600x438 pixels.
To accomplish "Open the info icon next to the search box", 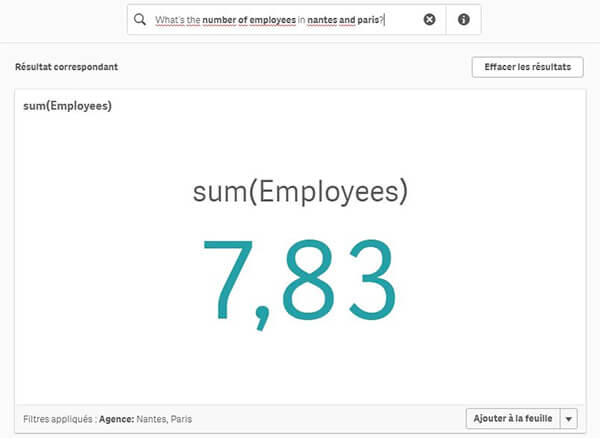I will (463, 20).
